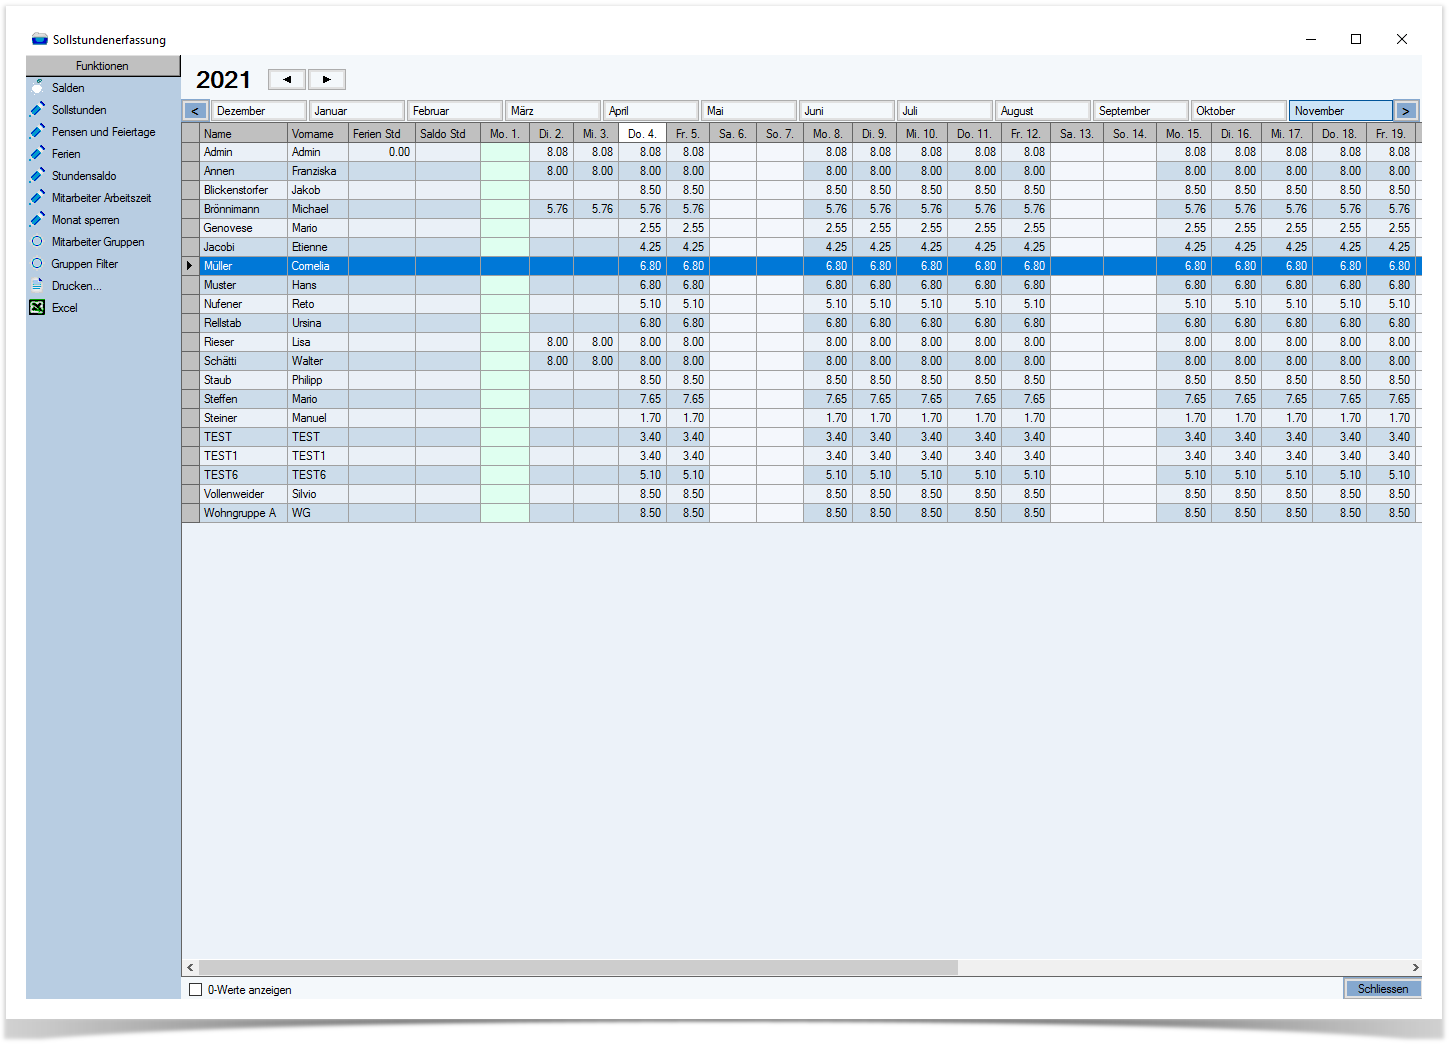The width and height of the screenshot is (1456, 1048).
Task: Click the Gruppen Filter circle icon
Action: 37,263
